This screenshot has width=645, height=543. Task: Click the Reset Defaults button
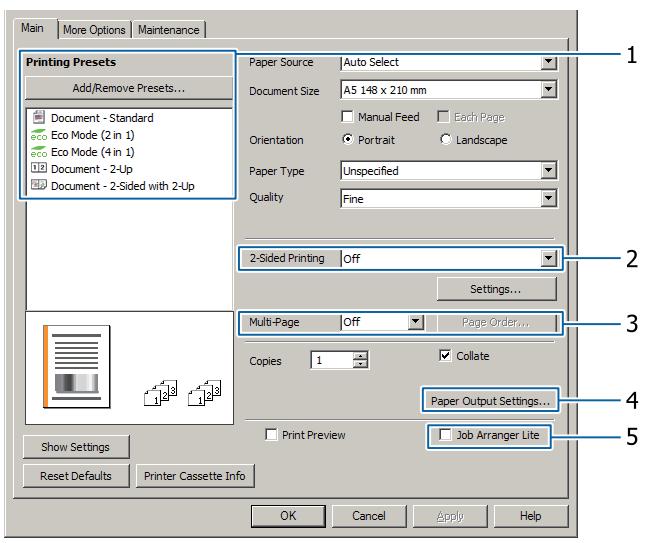pos(76,476)
